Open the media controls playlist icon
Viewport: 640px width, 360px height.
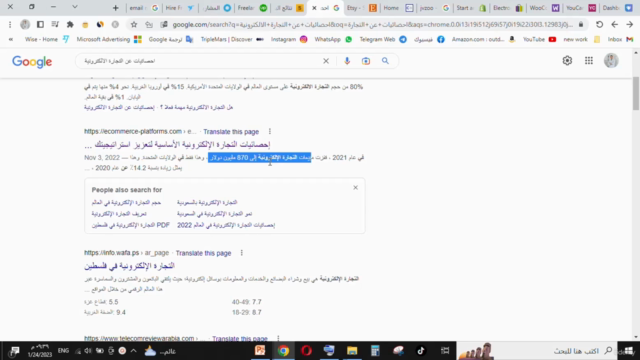tap(55, 24)
